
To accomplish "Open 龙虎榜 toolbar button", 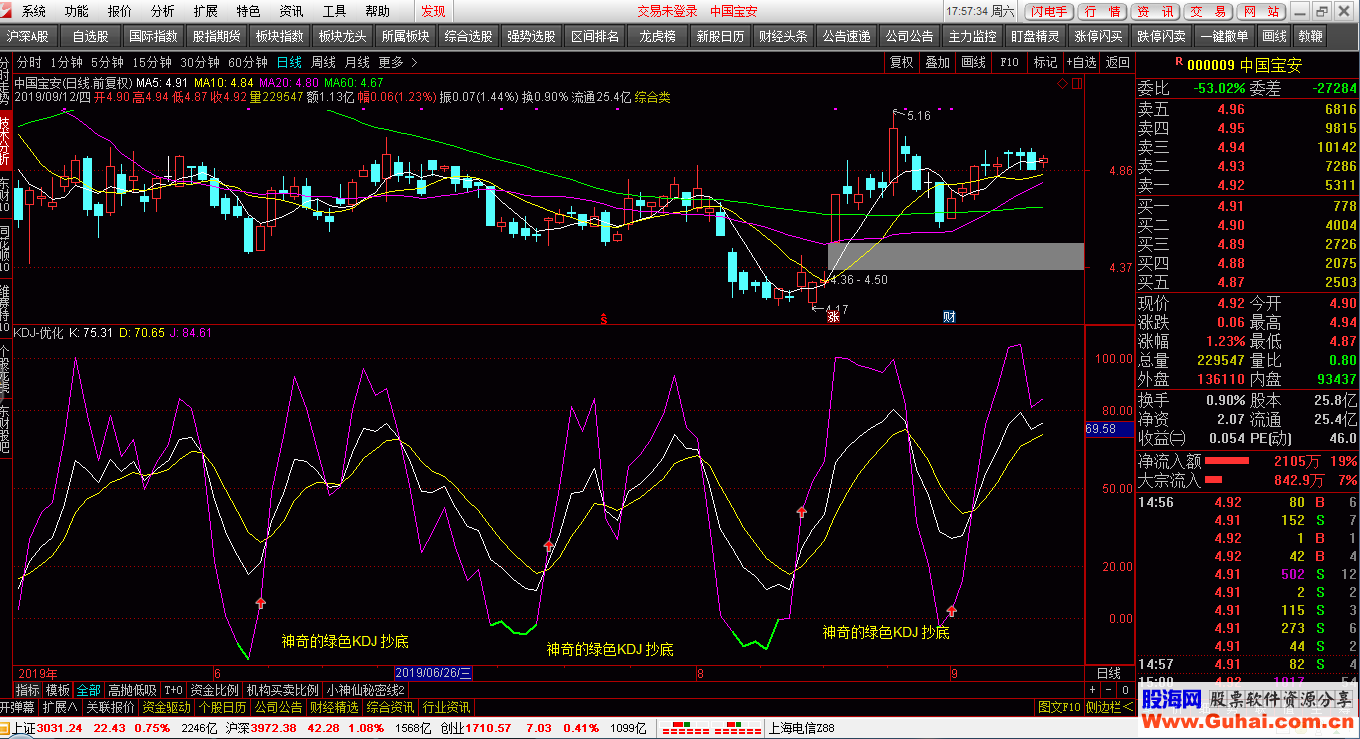I will point(658,36).
